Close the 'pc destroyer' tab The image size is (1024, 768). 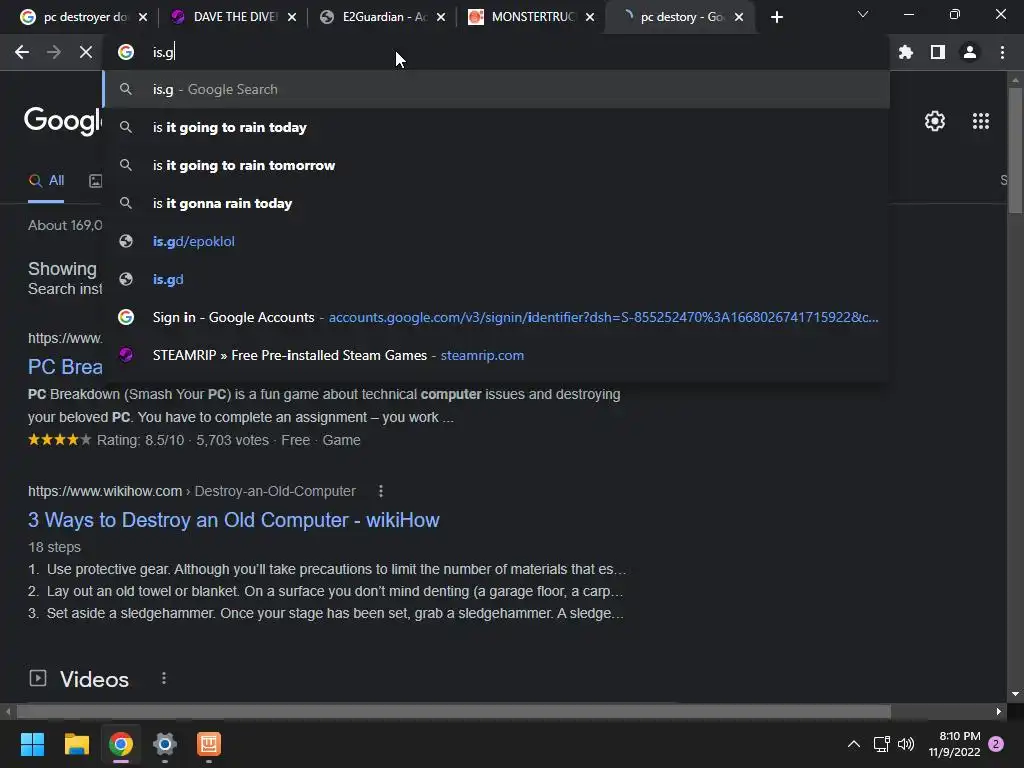coord(143,17)
